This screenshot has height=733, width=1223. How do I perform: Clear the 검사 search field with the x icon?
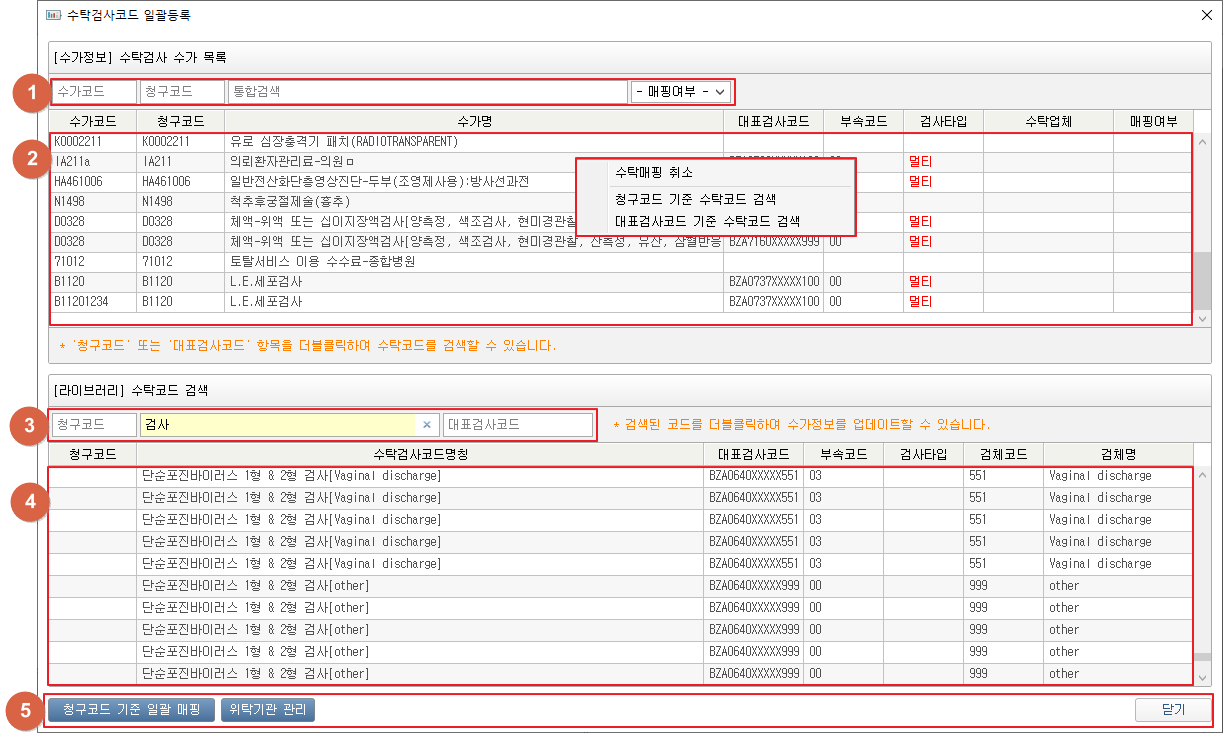click(x=426, y=425)
